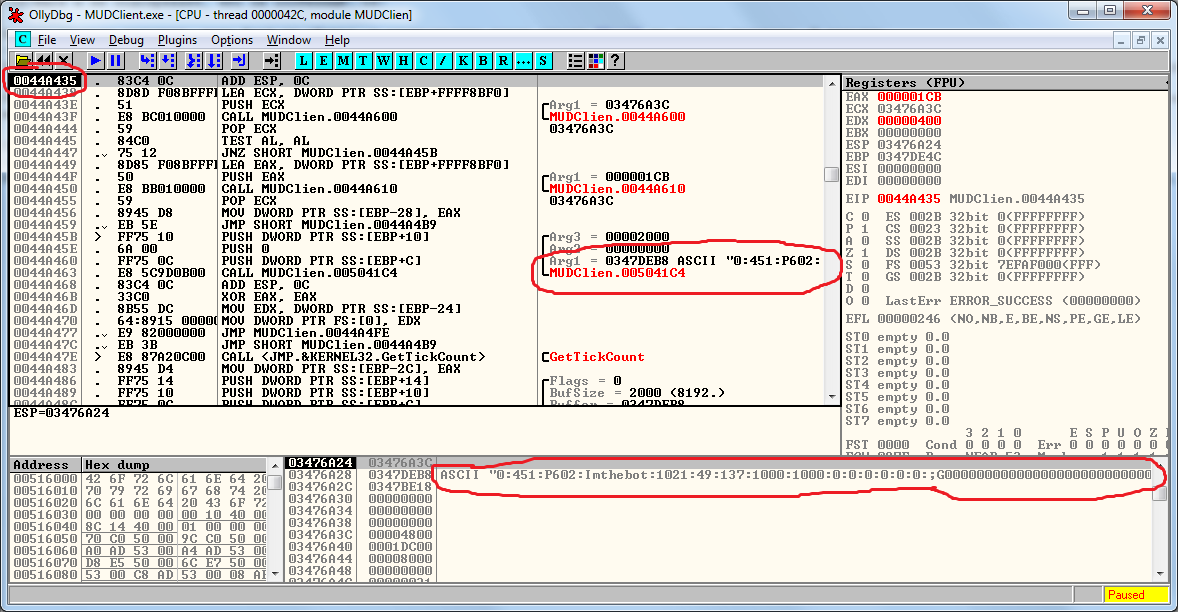
Task: Click the Address column header in dump pane
Action: tap(46, 465)
